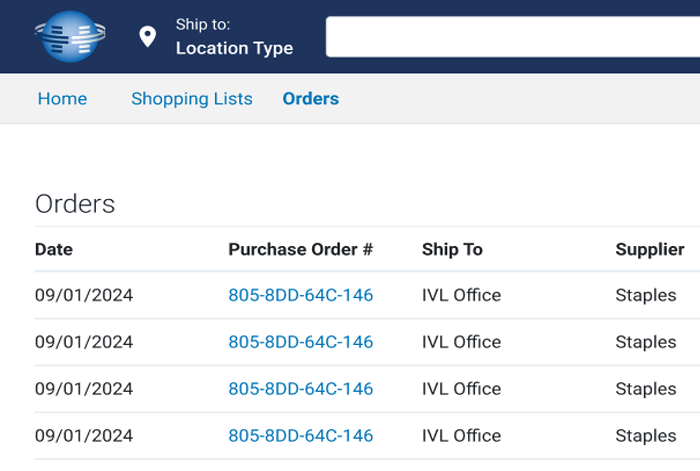This screenshot has width=700, height=471.
Task: Open the third row's purchase order link
Action: coord(300,389)
